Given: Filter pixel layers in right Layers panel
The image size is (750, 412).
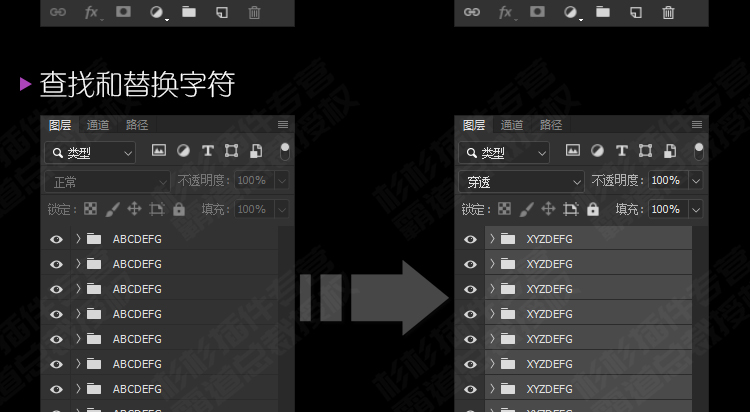Looking at the screenshot, I should 573,151.
